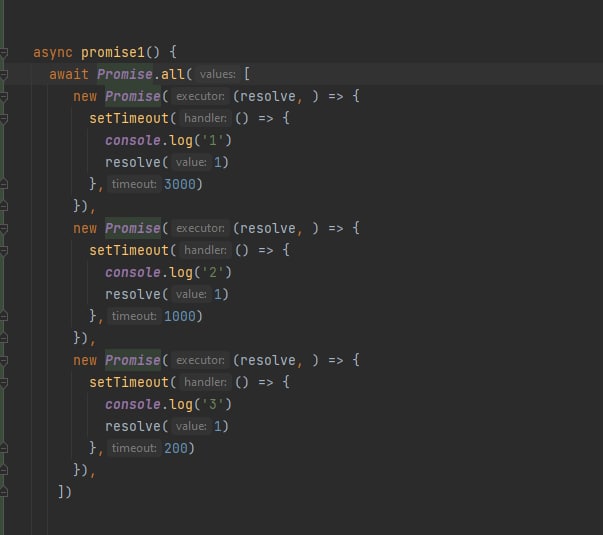
Task: Collapse the fold marker beside await Promise.all
Action: pyautogui.click(x=4, y=74)
